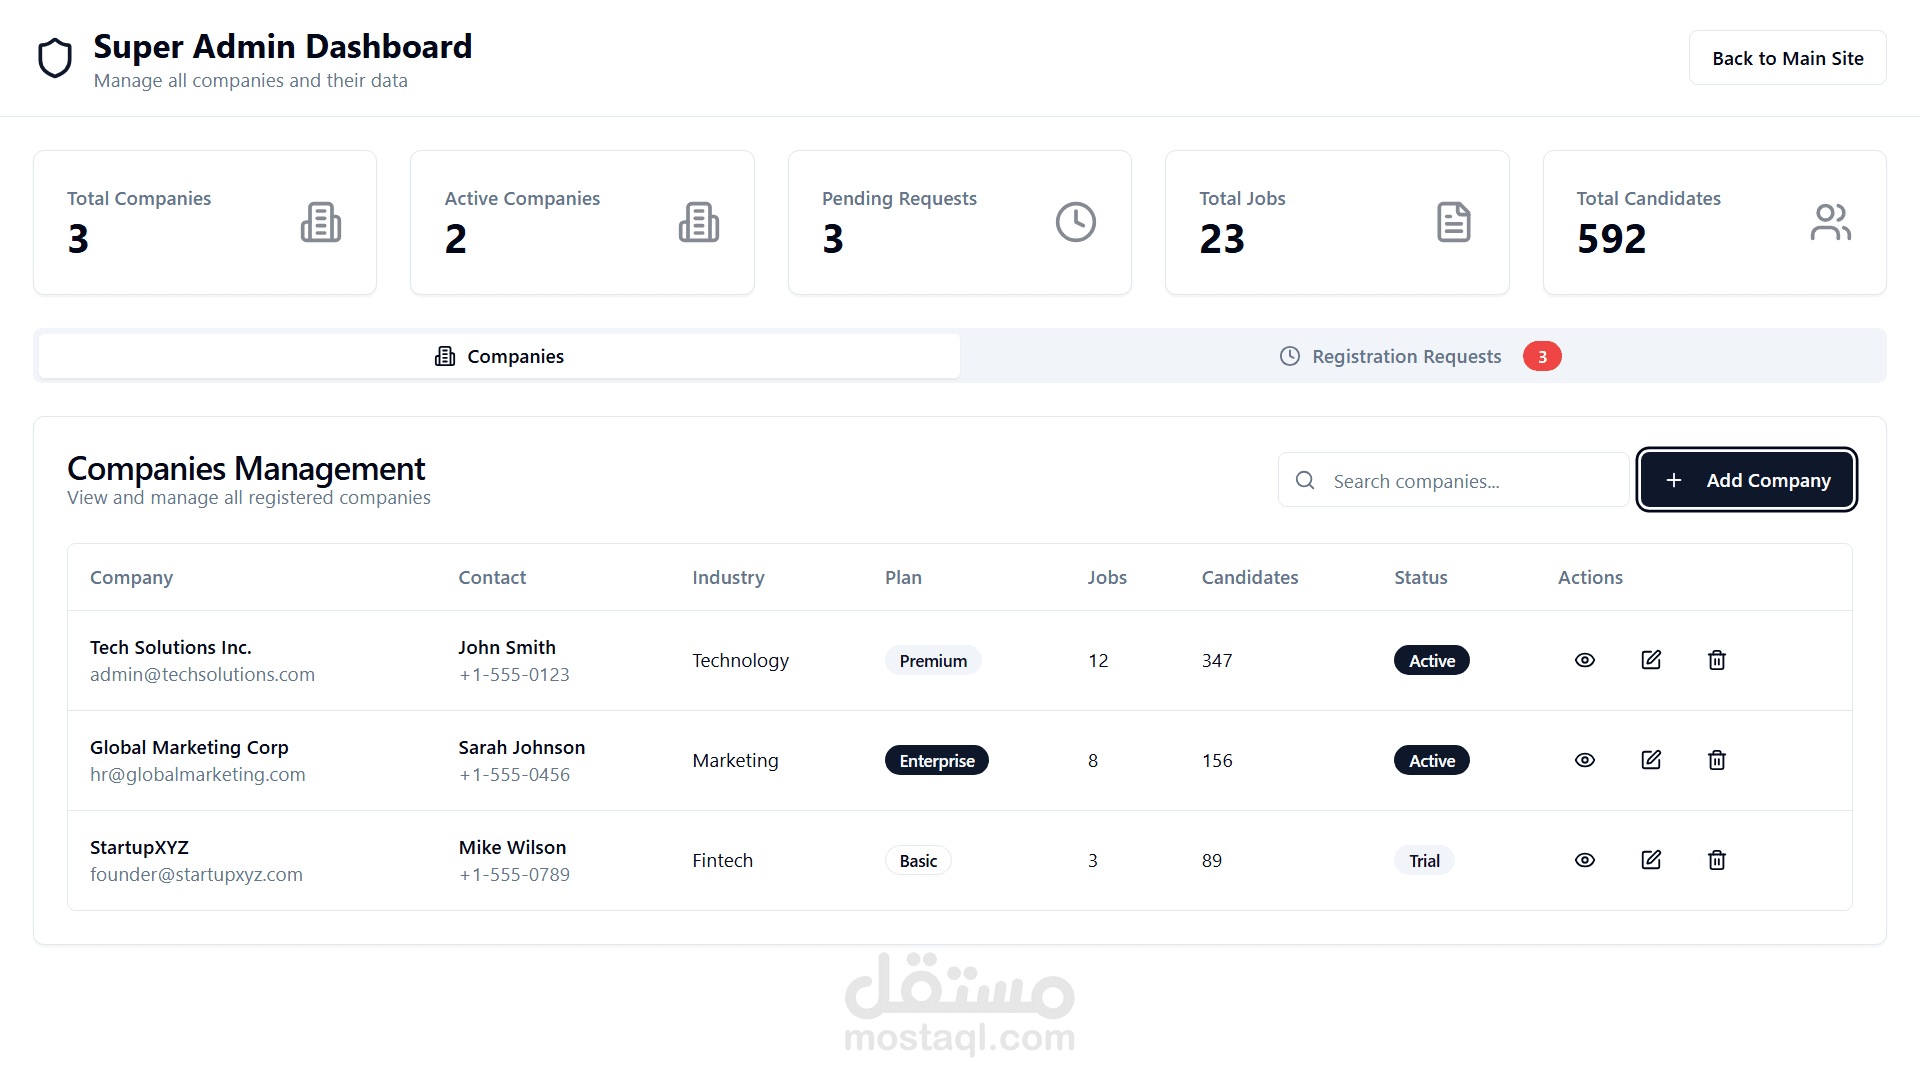Click the people icon in Total Candidates card

(x=1830, y=222)
